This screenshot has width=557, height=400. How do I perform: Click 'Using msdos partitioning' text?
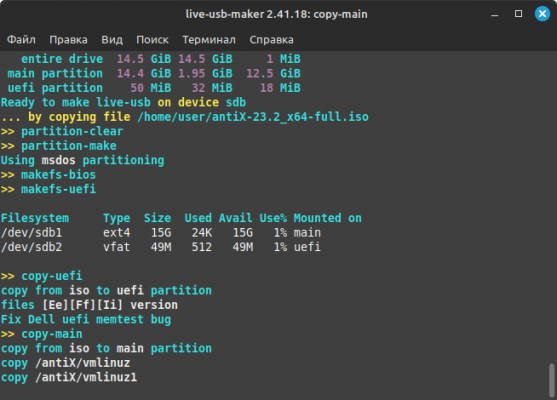tap(82, 160)
